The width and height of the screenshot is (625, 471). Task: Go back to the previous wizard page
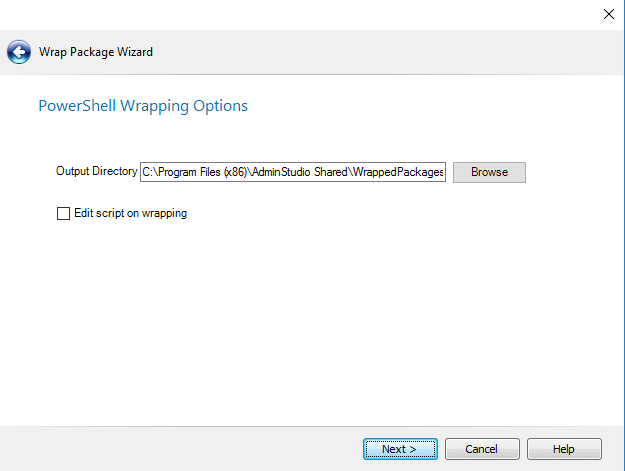[18, 51]
